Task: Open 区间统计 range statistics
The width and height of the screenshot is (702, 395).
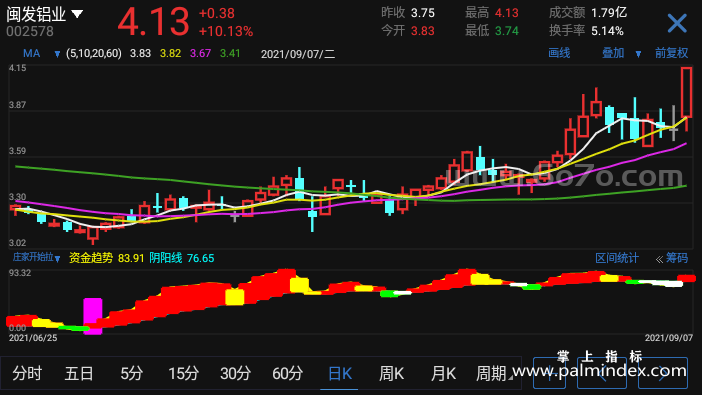Action: pos(617,258)
